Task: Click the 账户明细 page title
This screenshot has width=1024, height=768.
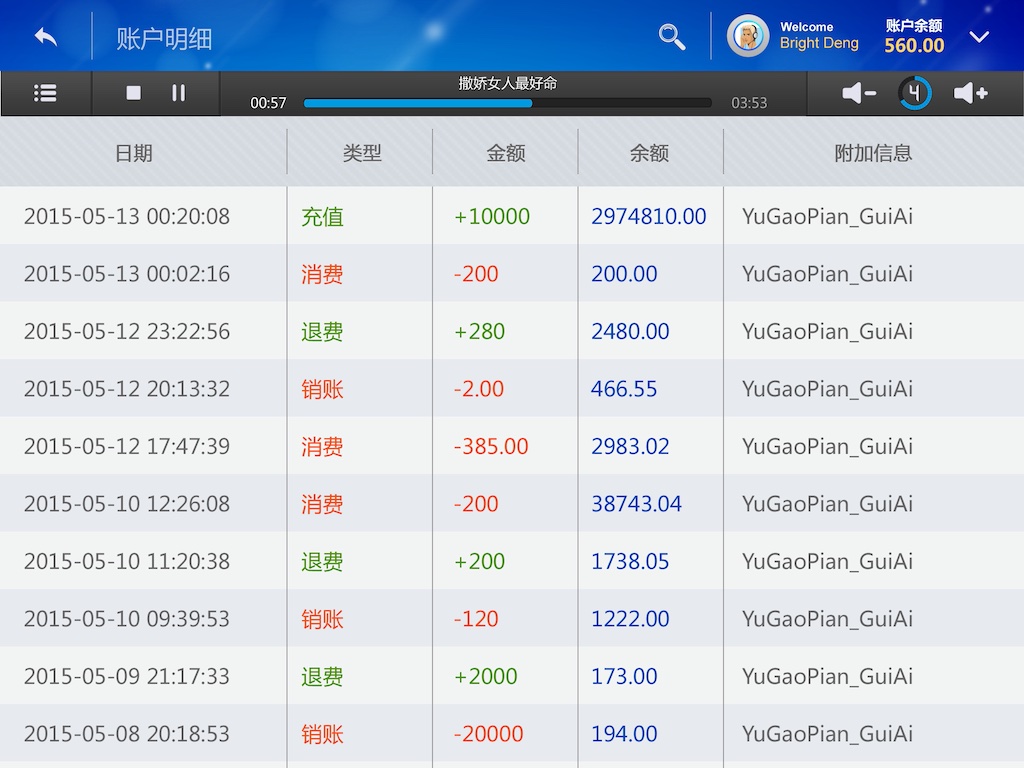Action: pyautogui.click(x=164, y=39)
